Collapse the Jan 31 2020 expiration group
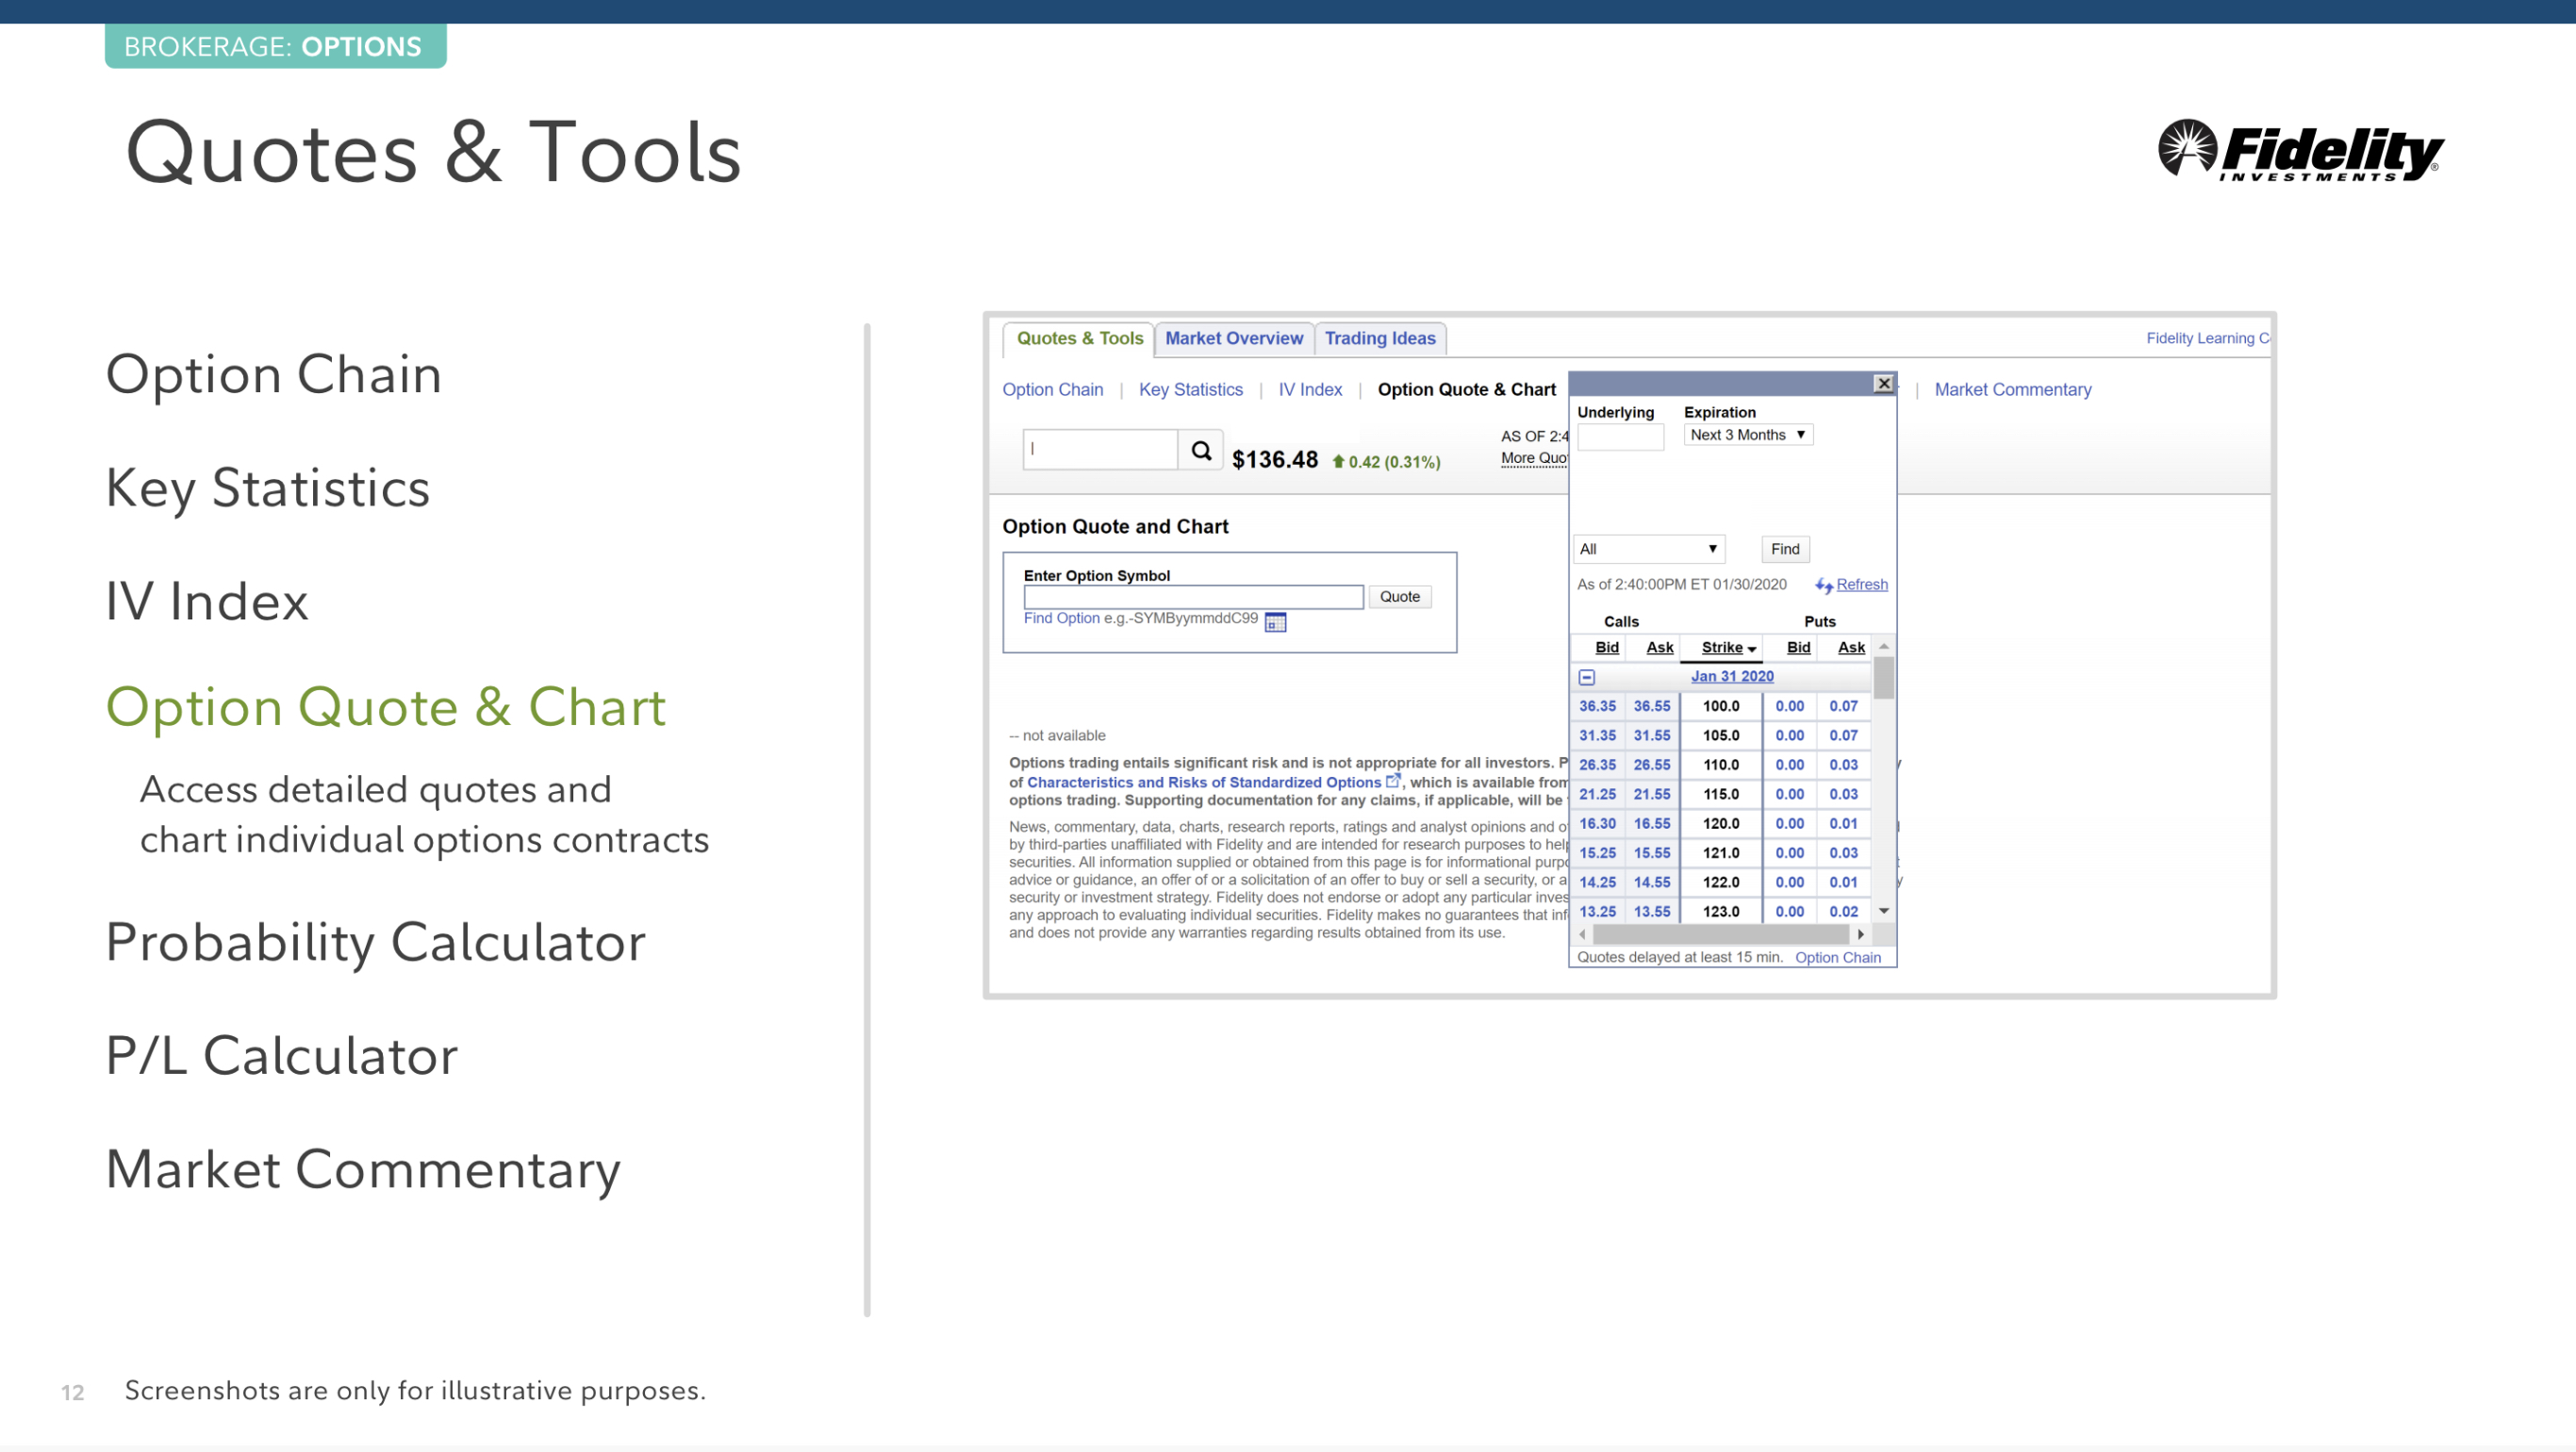 [1587, 677]
